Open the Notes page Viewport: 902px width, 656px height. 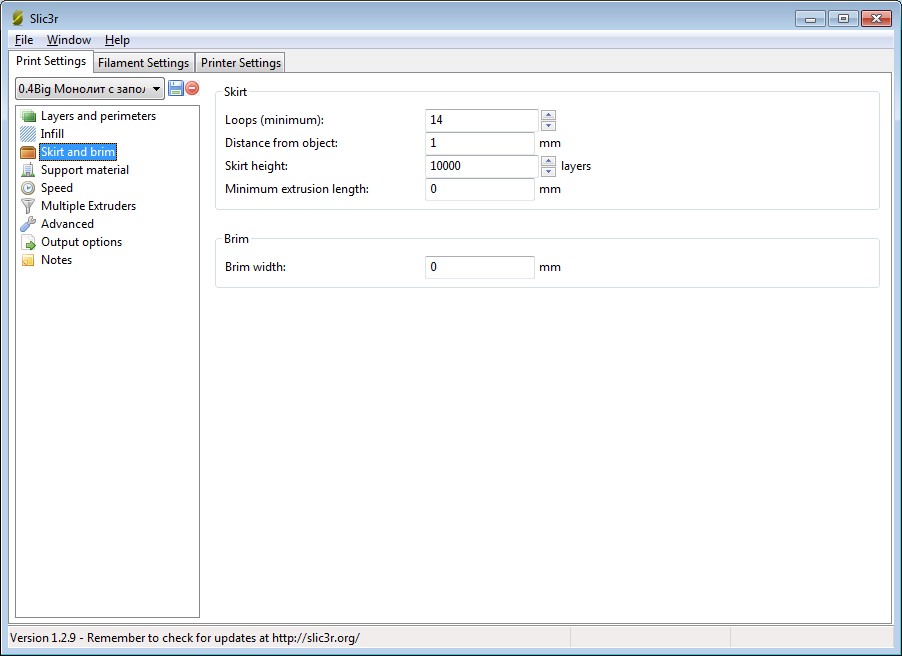point(56,260)
